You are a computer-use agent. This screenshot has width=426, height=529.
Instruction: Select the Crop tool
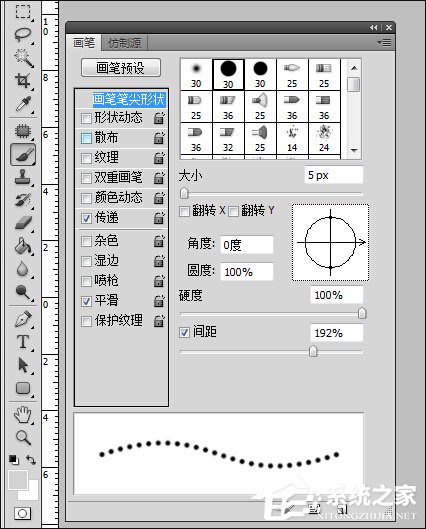pyautogui.click(x=23, y=81)
